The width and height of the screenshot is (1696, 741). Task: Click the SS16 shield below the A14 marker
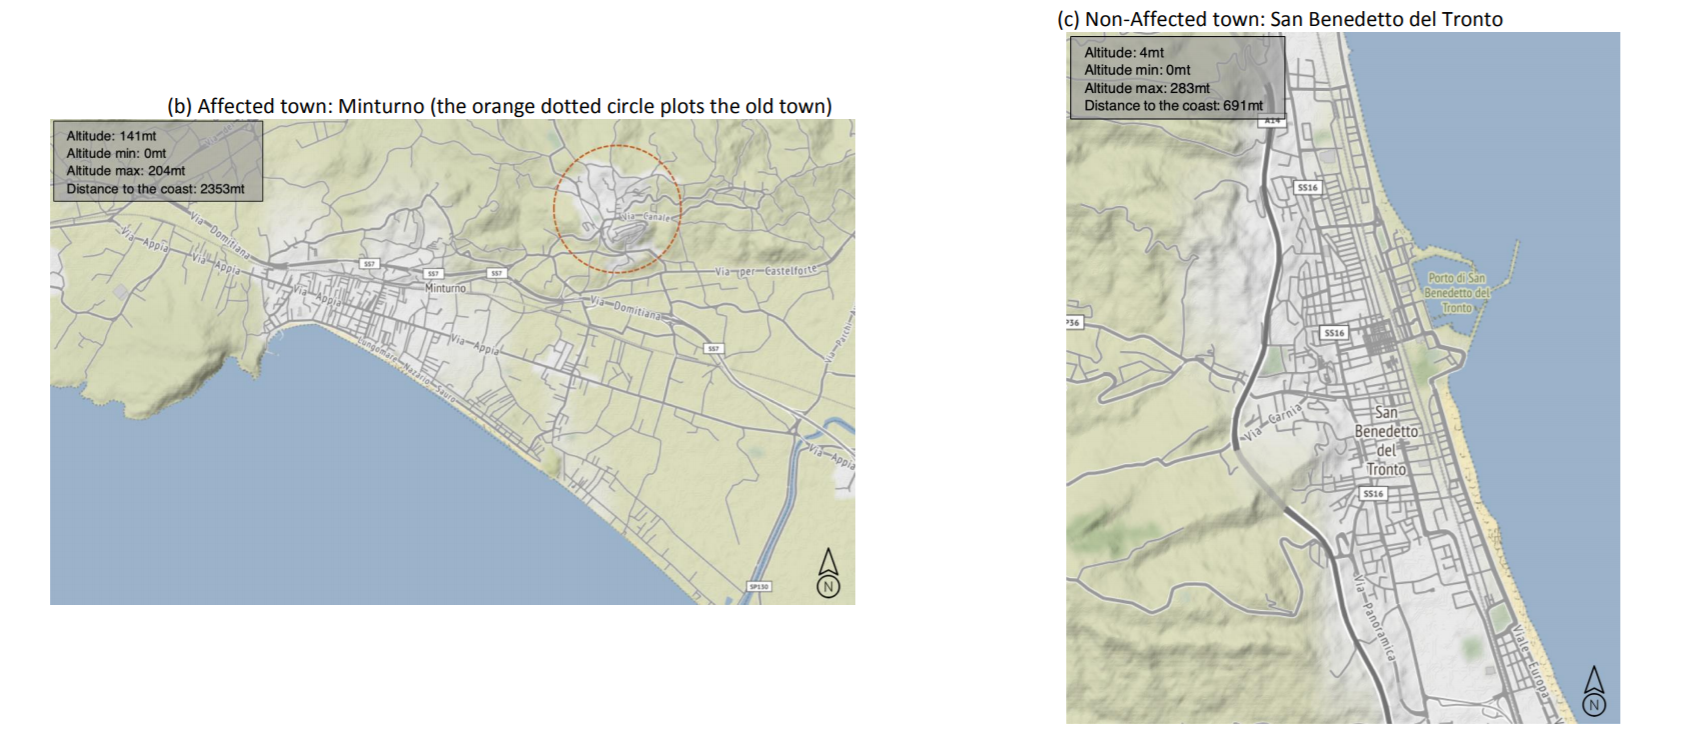click(x=1307, y=187)
